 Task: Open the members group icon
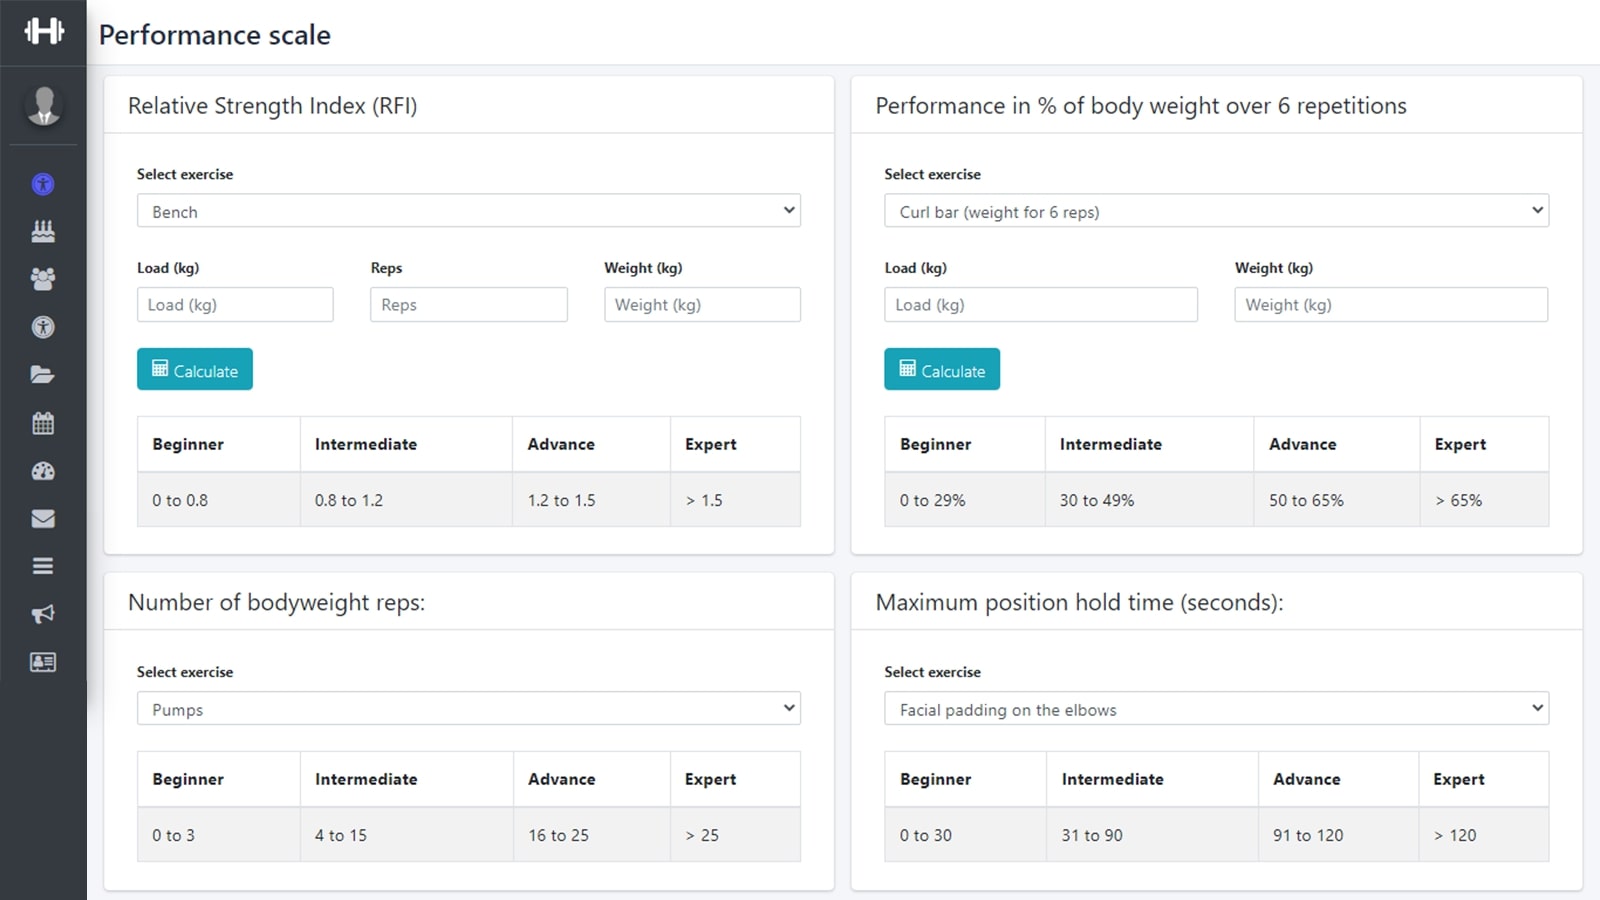pos(43,279)
